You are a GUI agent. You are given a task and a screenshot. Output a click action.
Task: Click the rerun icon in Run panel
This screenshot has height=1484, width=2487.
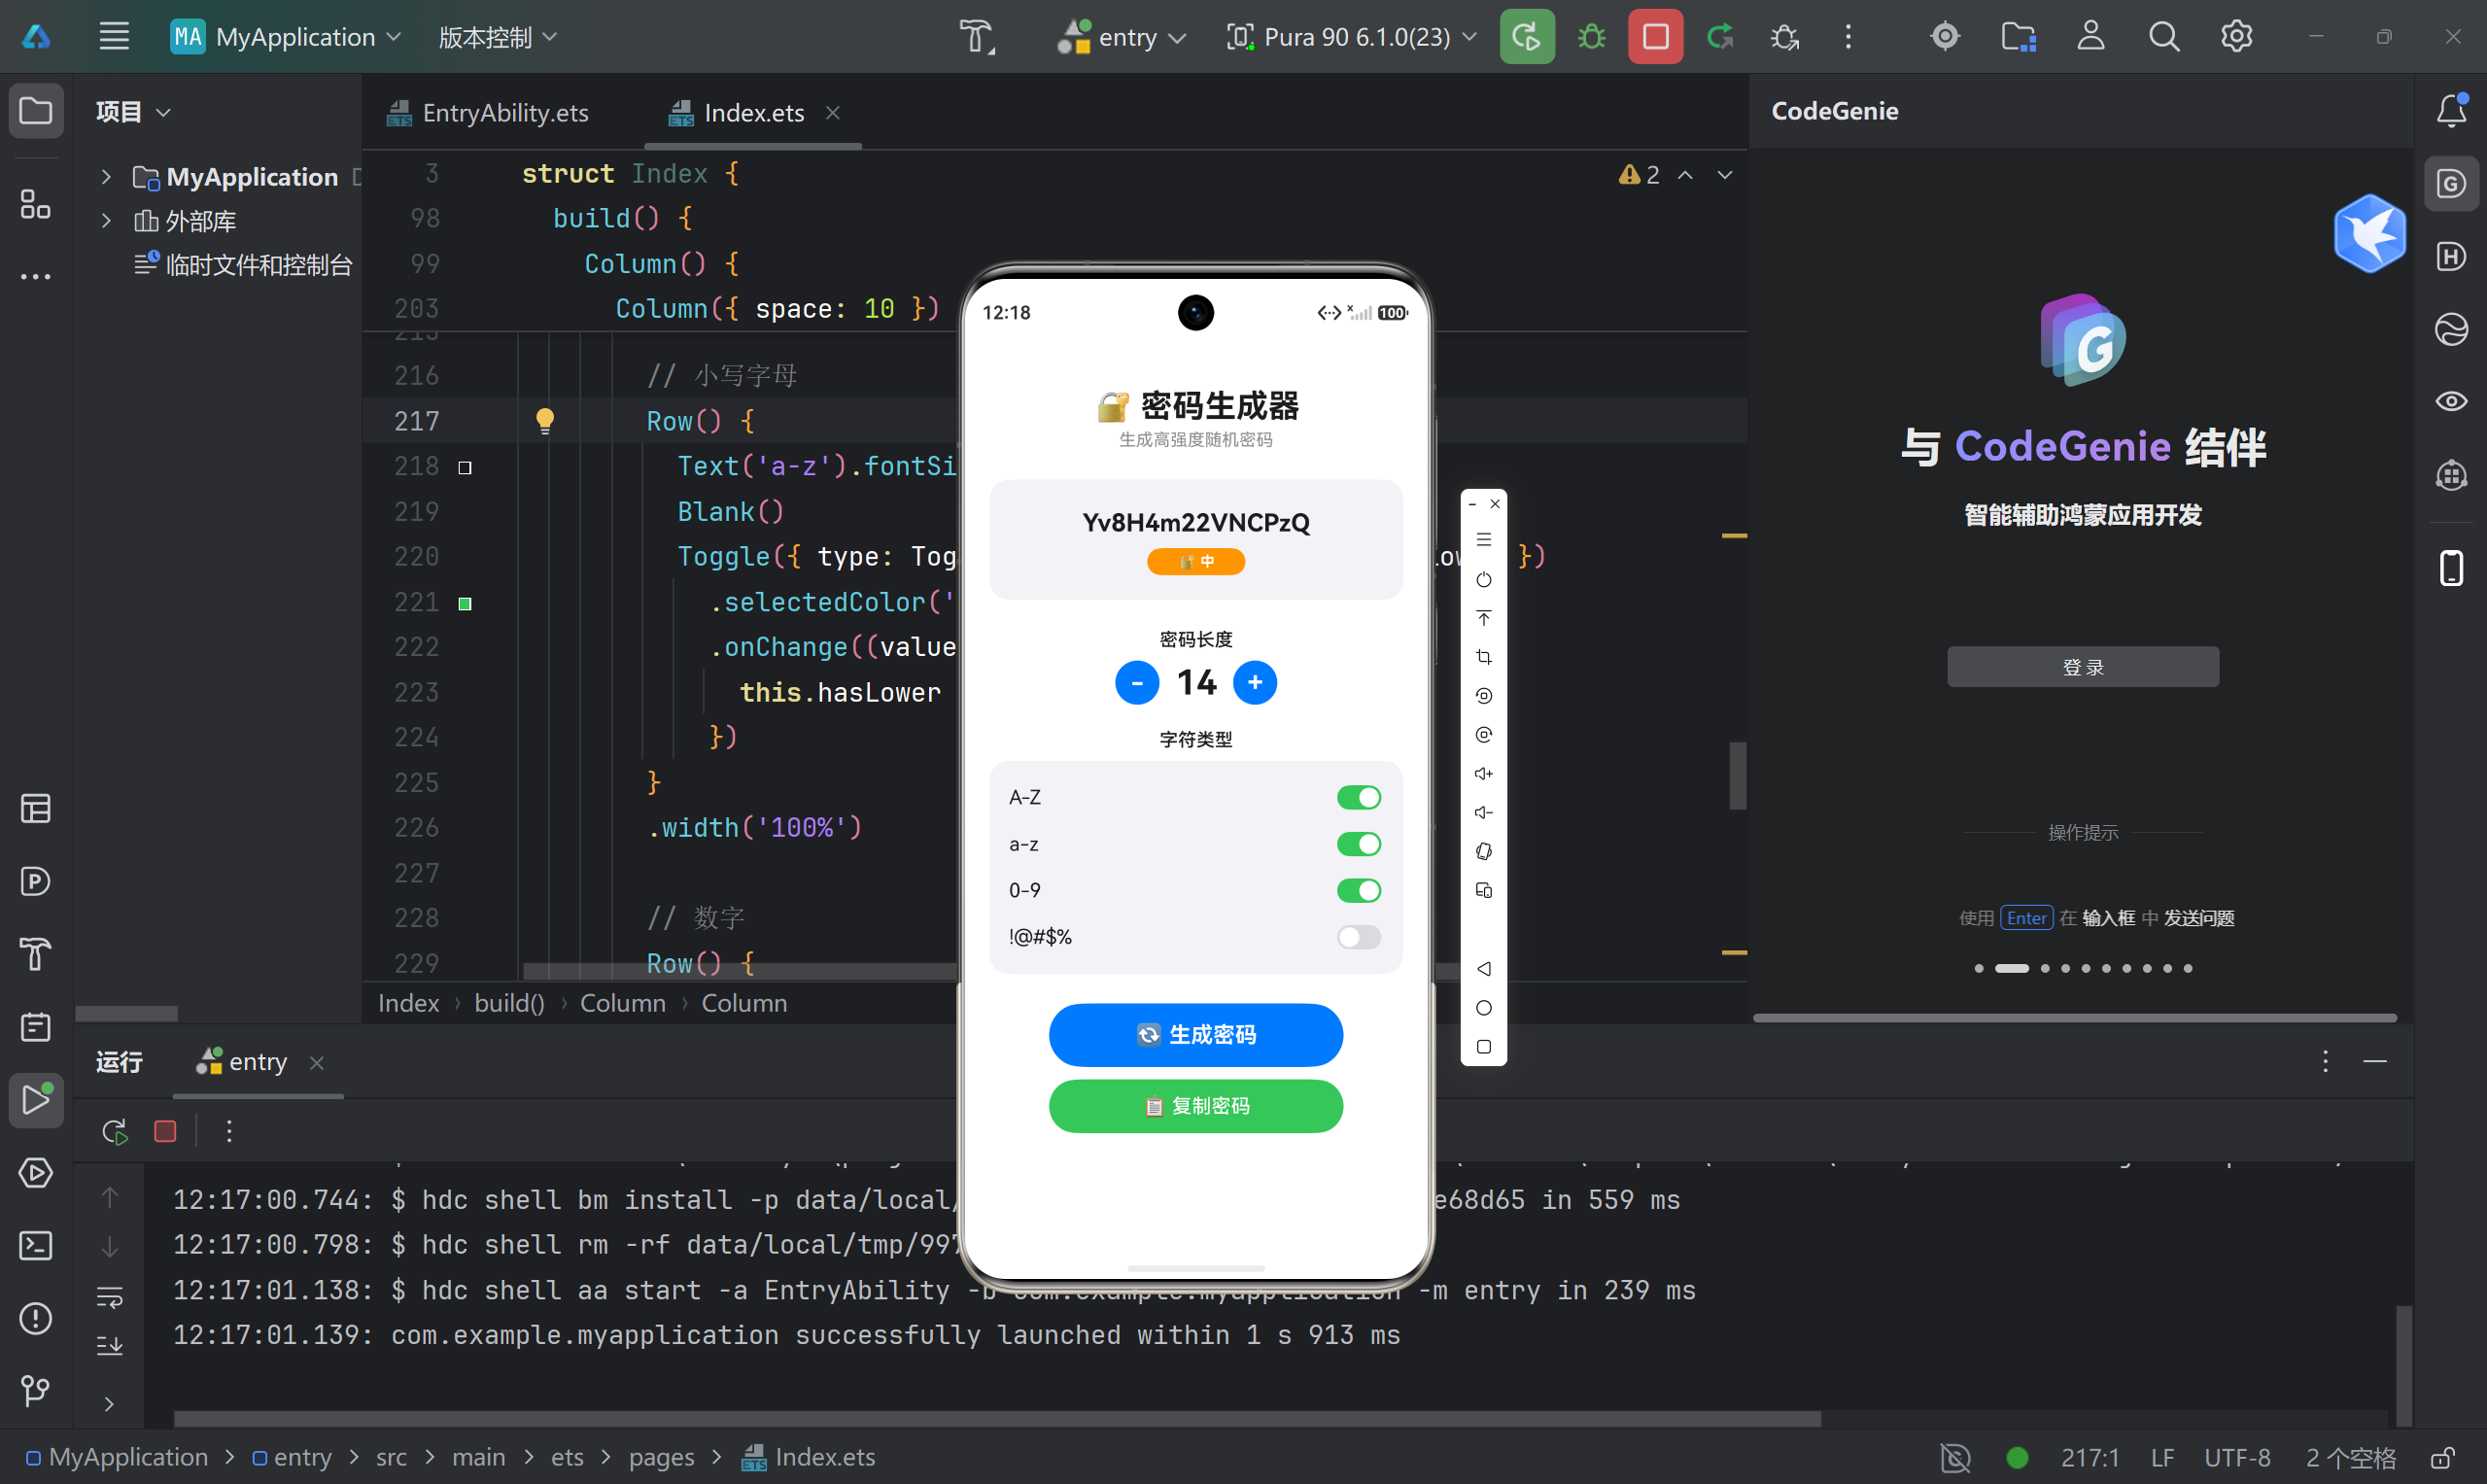coord(114,1131)
